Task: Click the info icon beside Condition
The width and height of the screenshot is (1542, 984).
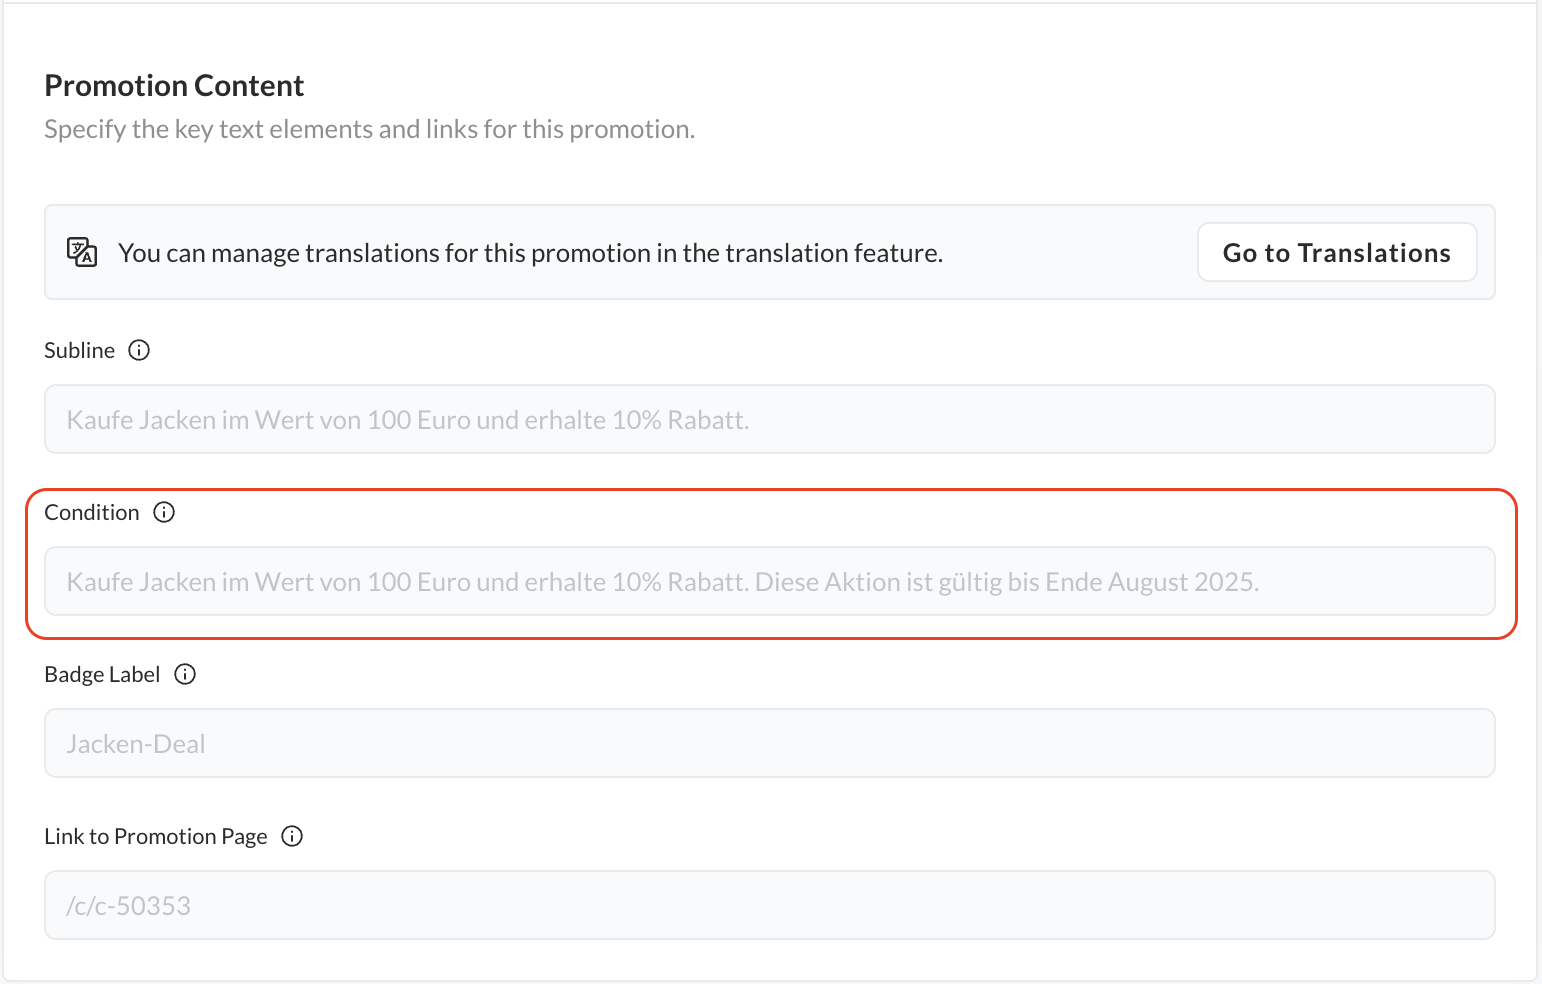Action: coord(164,512)
